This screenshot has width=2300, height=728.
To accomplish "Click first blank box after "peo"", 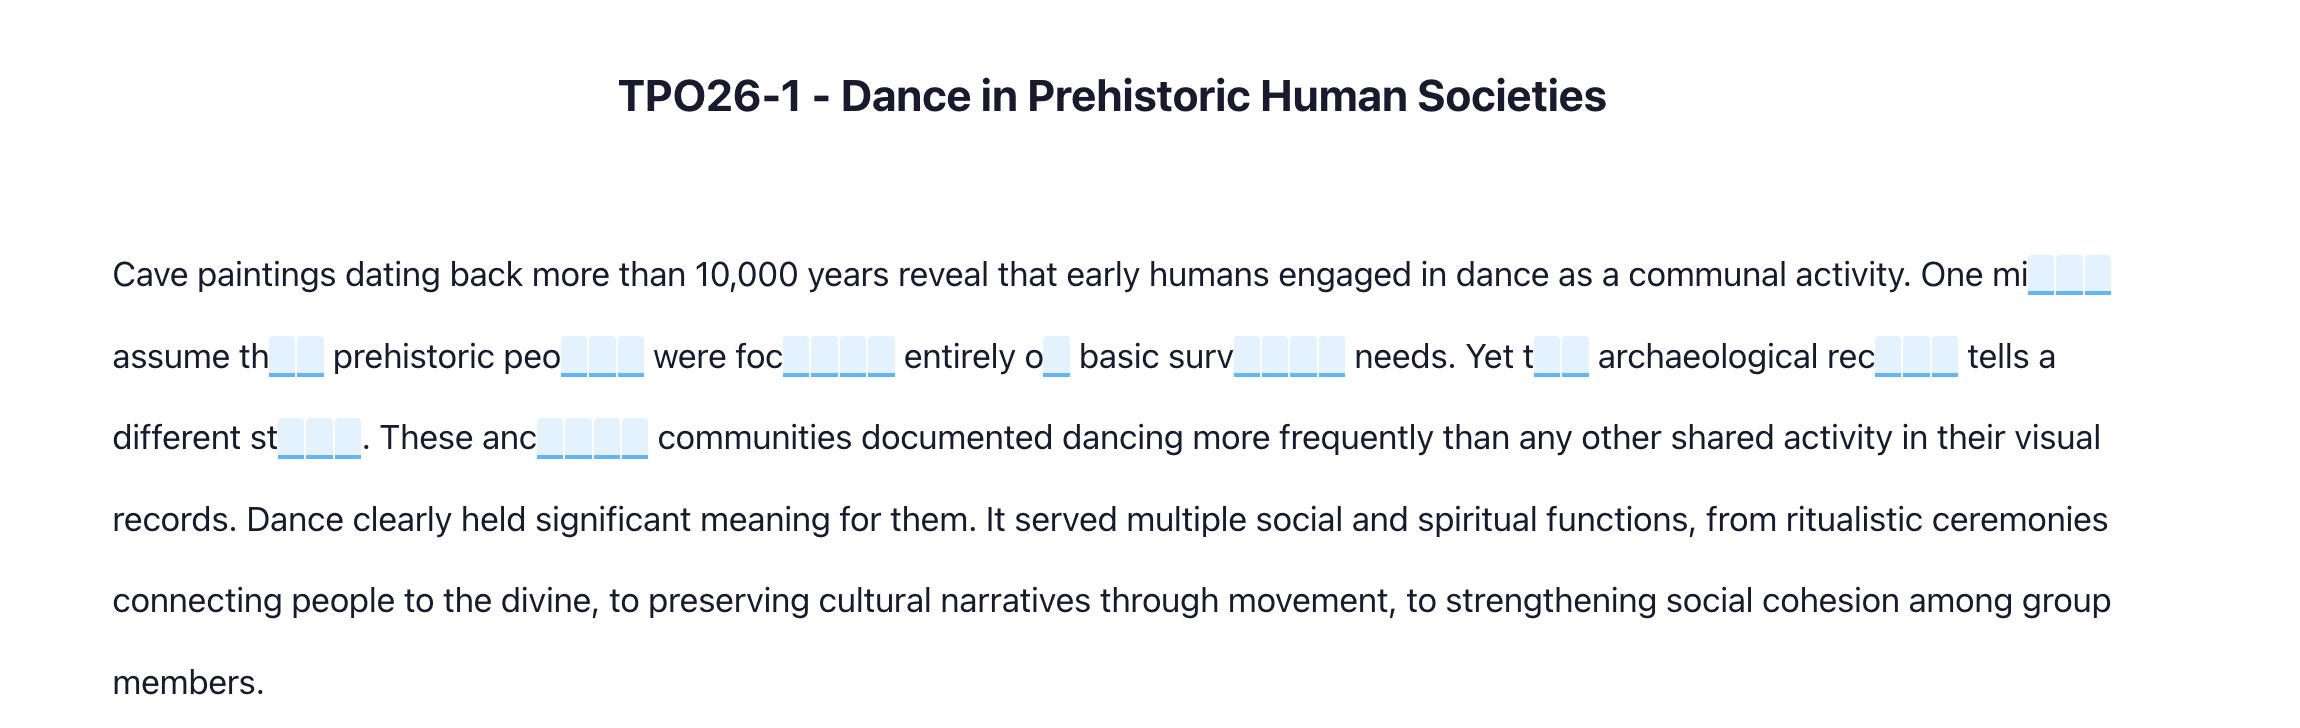I will point(575,357).
